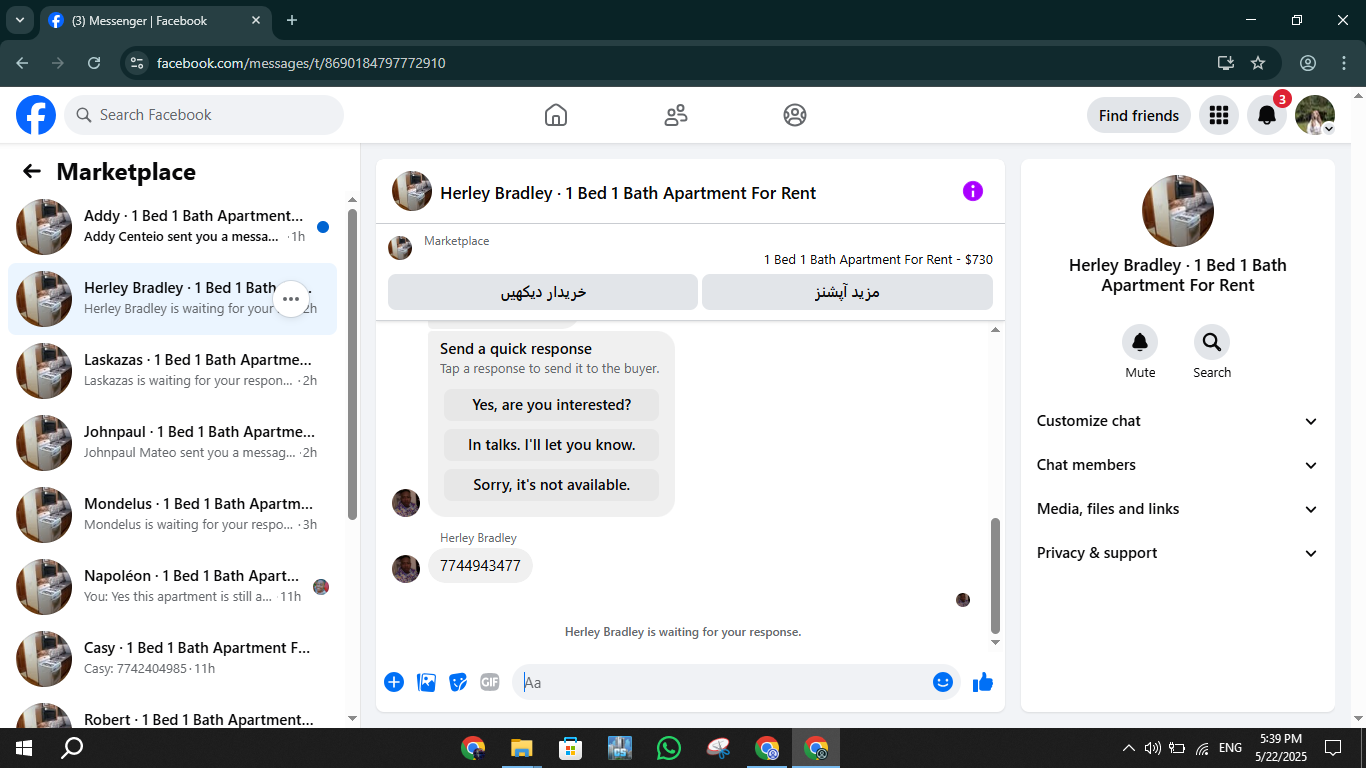This screenshot has width=1366, height=768.
Task: Open Facebook Home feed icon
Action: pyautogui.click(x=556, y=115)
